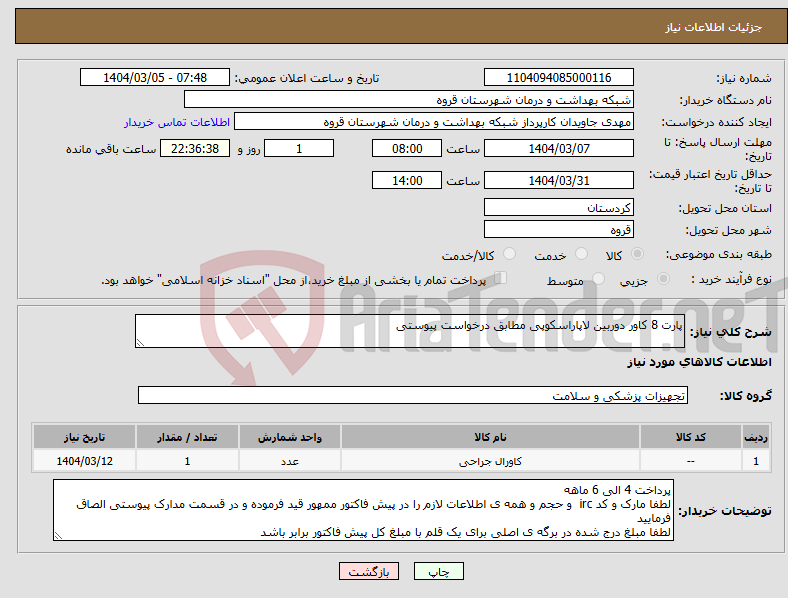Click the resize handle of the buyer notes textarea
788x598 pixels.
[x=58, y=536]
